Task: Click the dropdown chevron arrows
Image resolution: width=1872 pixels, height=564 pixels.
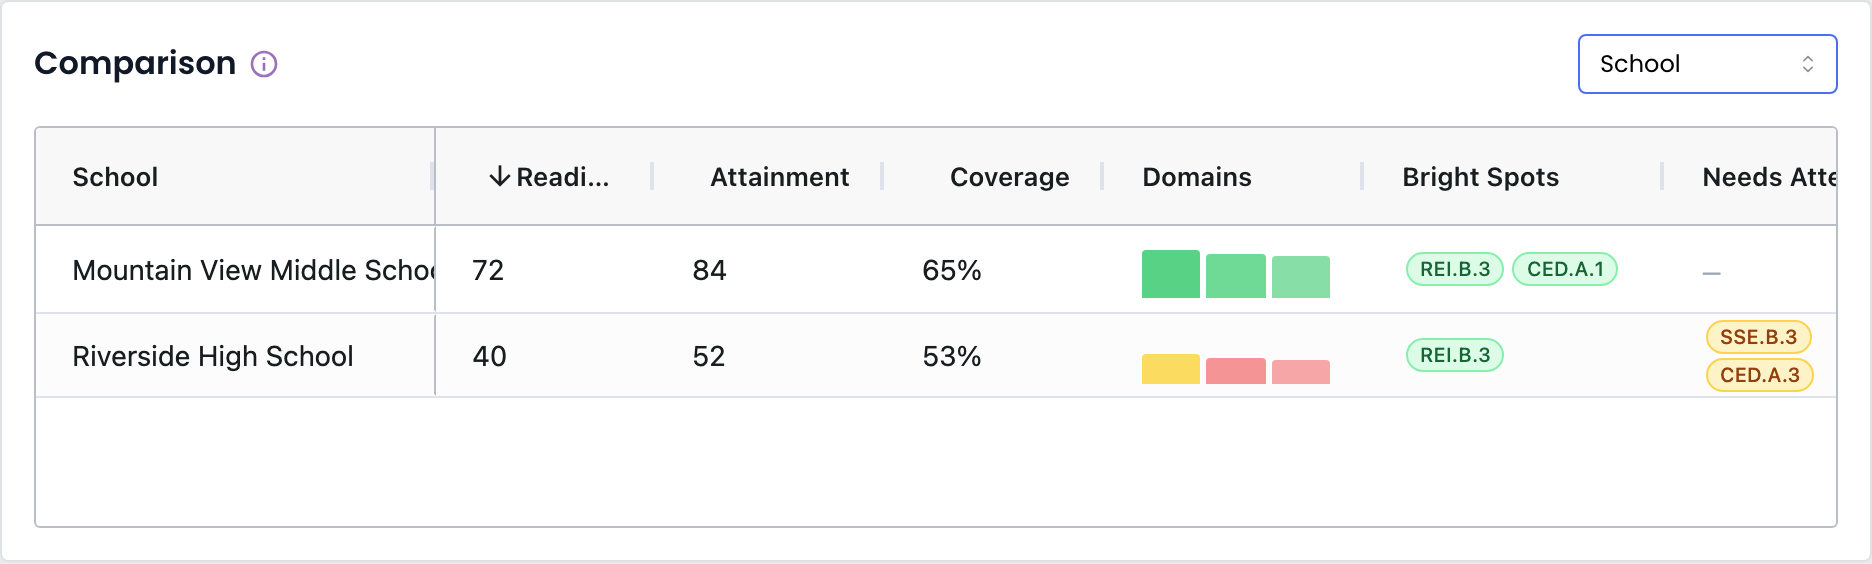Action: 1808,64
